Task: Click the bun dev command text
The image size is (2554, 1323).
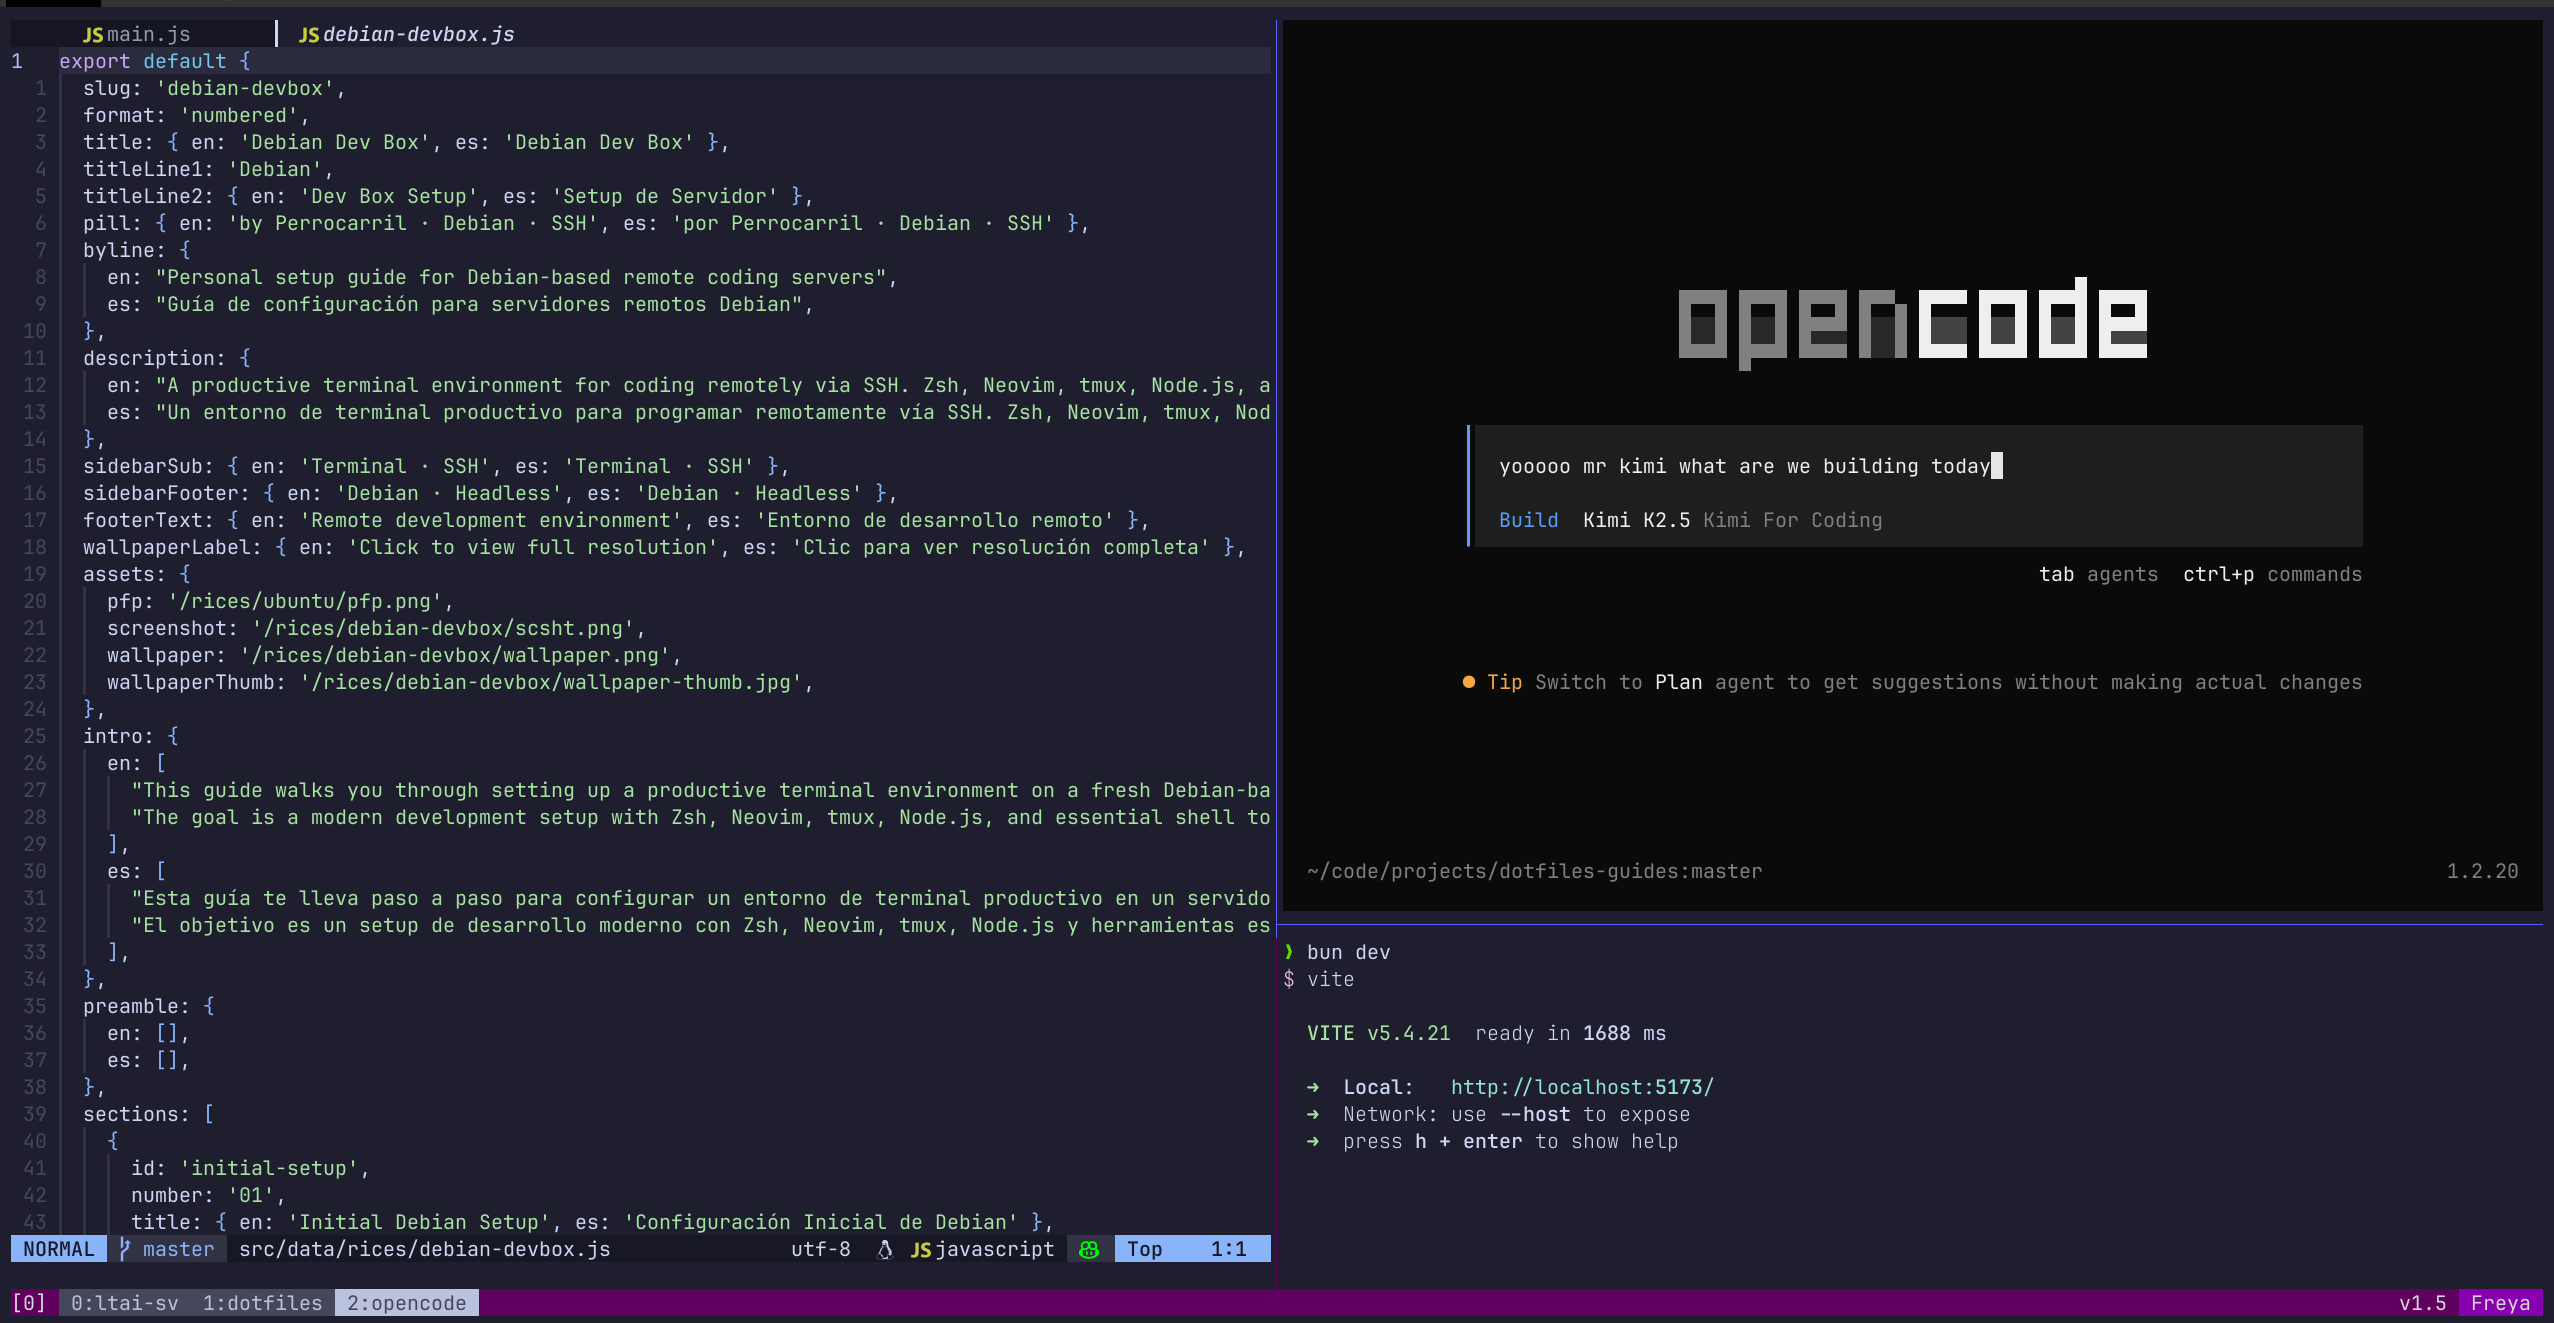Action: coord(1348,952)
